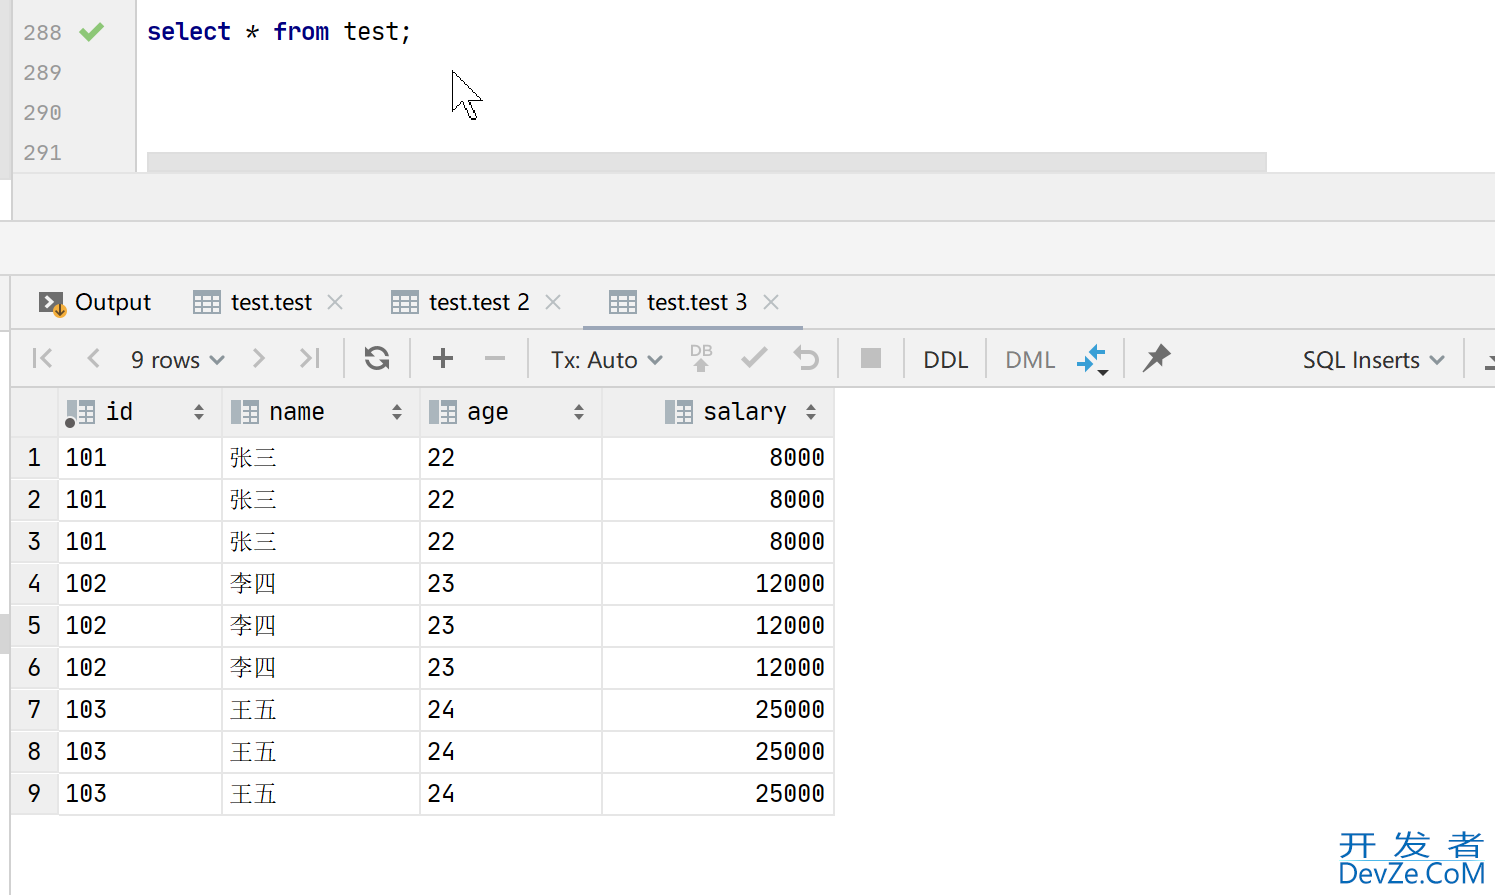1495x895 pixels.
Task: Select row number 9 header
Action: (34, 794)
